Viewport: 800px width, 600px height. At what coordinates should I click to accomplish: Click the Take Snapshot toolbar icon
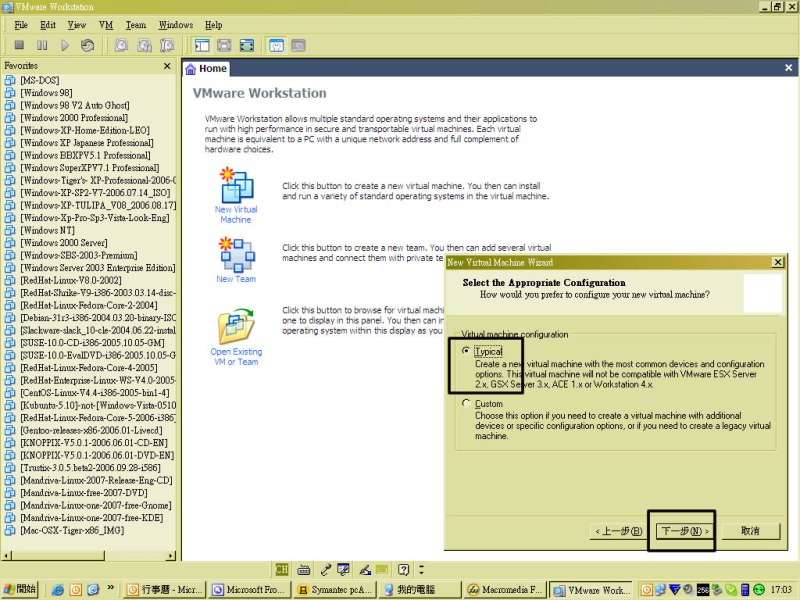coord(121,45)
